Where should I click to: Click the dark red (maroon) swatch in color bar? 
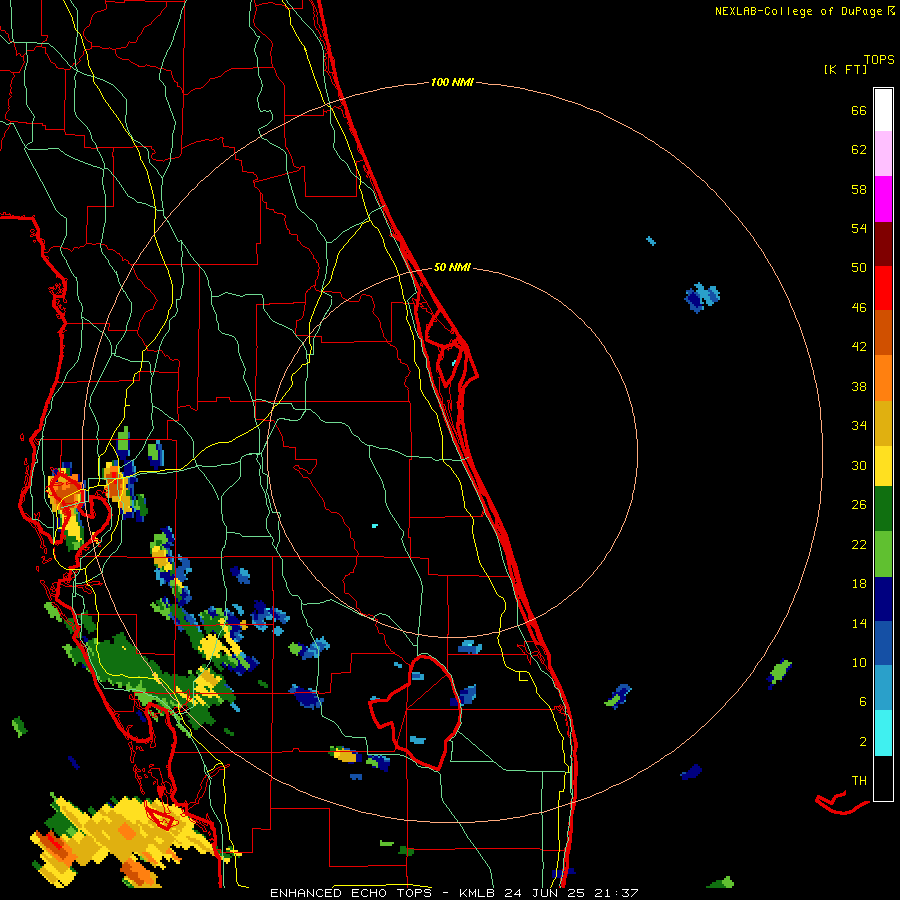coord(883,244)
